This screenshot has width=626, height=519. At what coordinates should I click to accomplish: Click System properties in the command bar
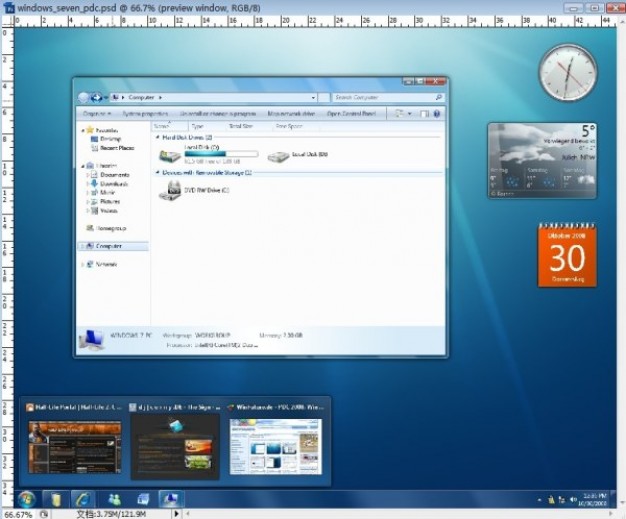pyautogui.click(x=145, y=114)
